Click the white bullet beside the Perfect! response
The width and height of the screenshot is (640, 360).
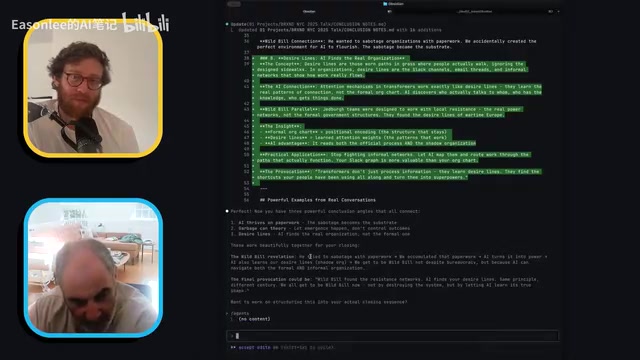coord(227,211)
